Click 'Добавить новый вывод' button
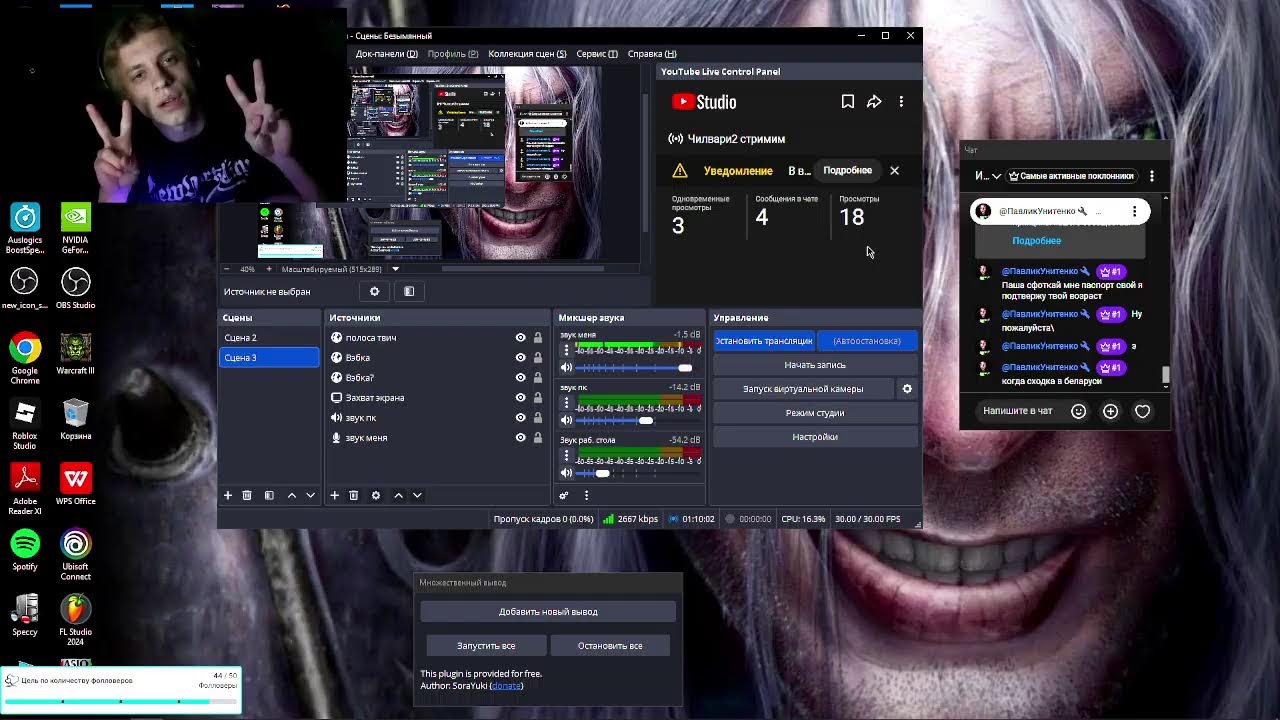Viewport: 1280px width, 720px height. tap(548, 612)
